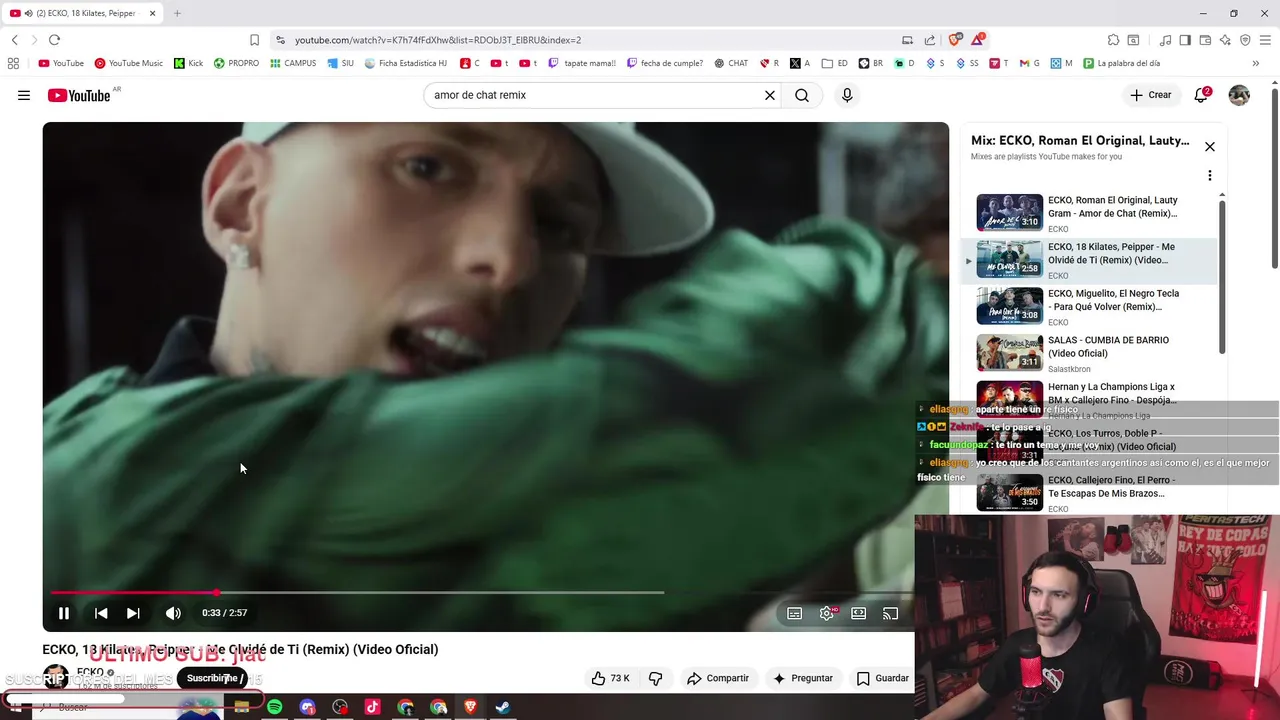Open Brave browser taskbar icon
This screenshot has width=1280, height=720.
pos(470,707)
